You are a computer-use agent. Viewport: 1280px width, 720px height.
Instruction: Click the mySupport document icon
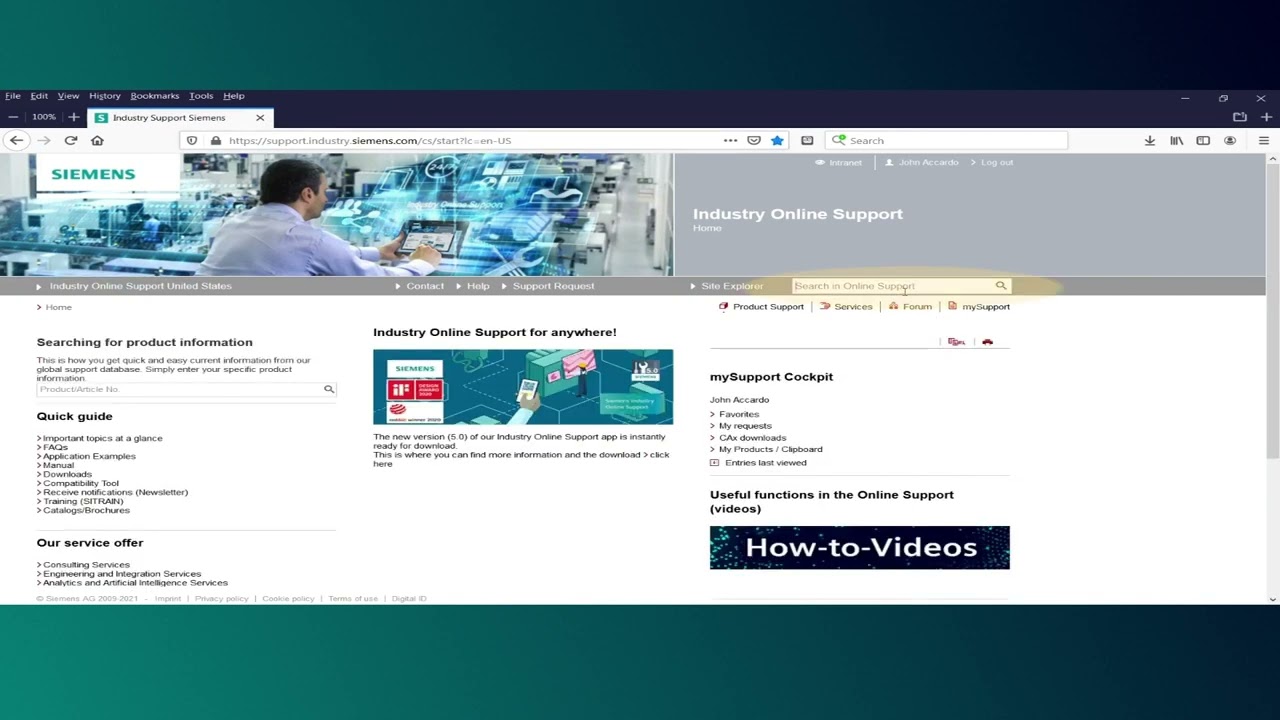[x=953, y=307]
